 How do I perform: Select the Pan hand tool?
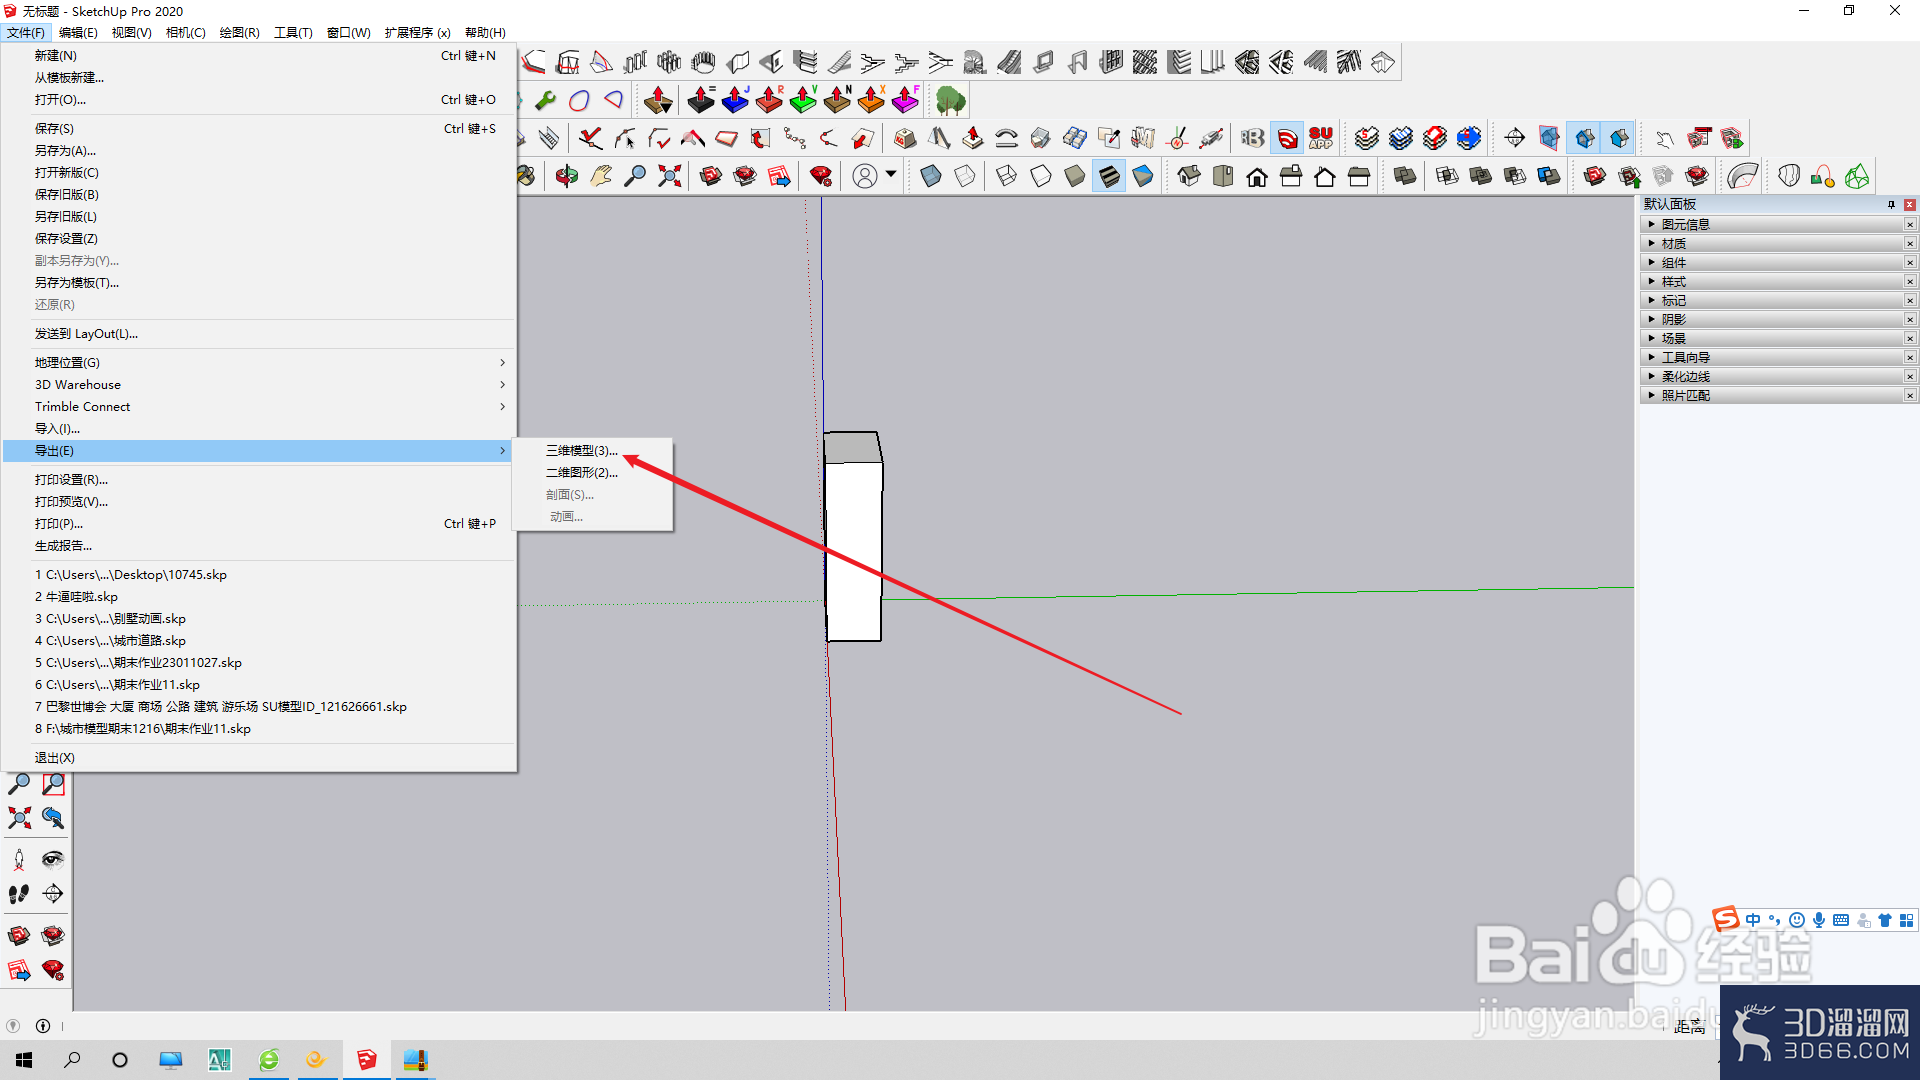(601, 177)
